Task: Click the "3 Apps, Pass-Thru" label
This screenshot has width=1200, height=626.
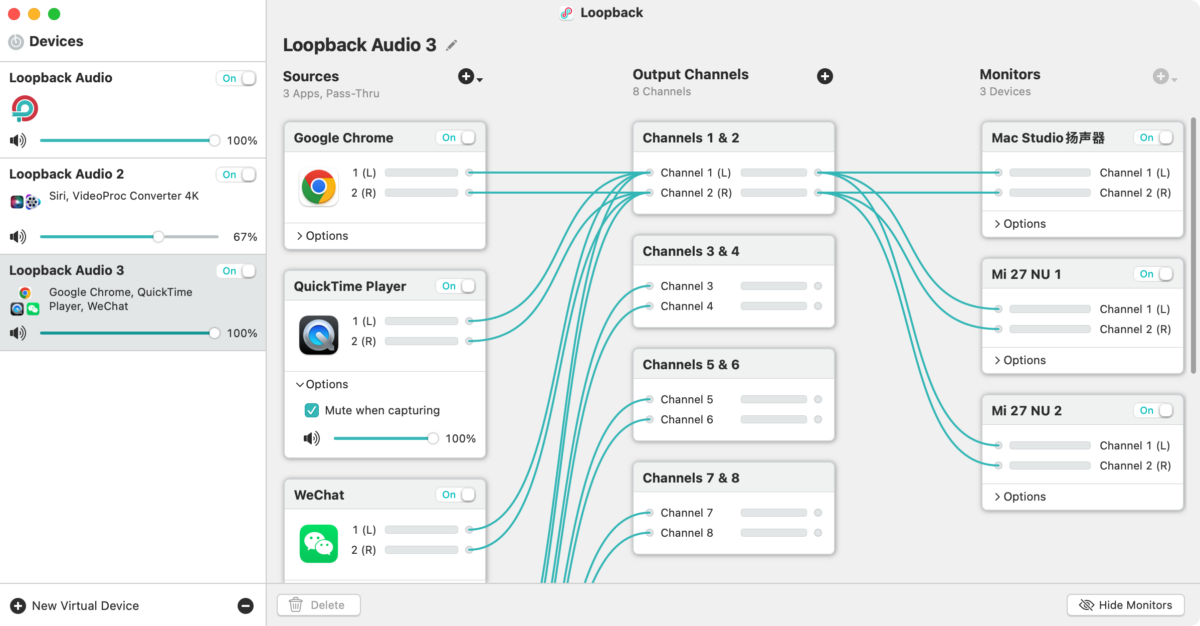Action: point(331,94)
